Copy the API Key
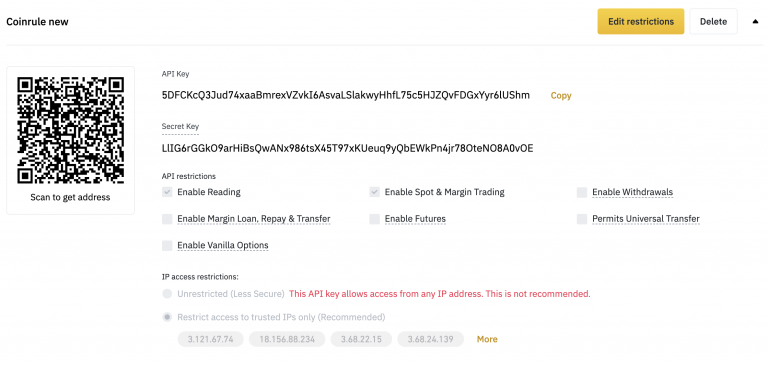 pyautogui.click(x=561, y=96)
